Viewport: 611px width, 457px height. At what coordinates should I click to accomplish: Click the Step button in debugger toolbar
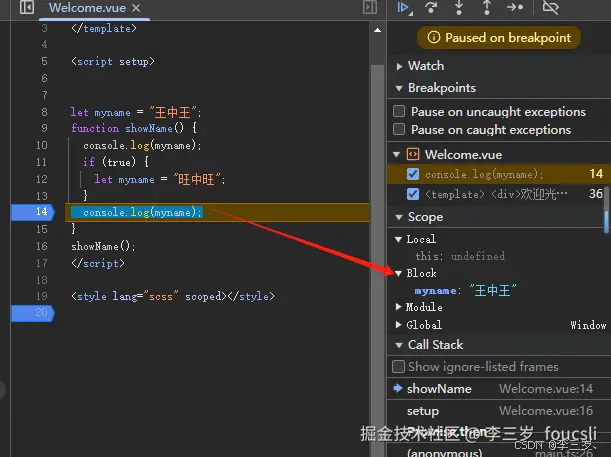tap(515, 7)
